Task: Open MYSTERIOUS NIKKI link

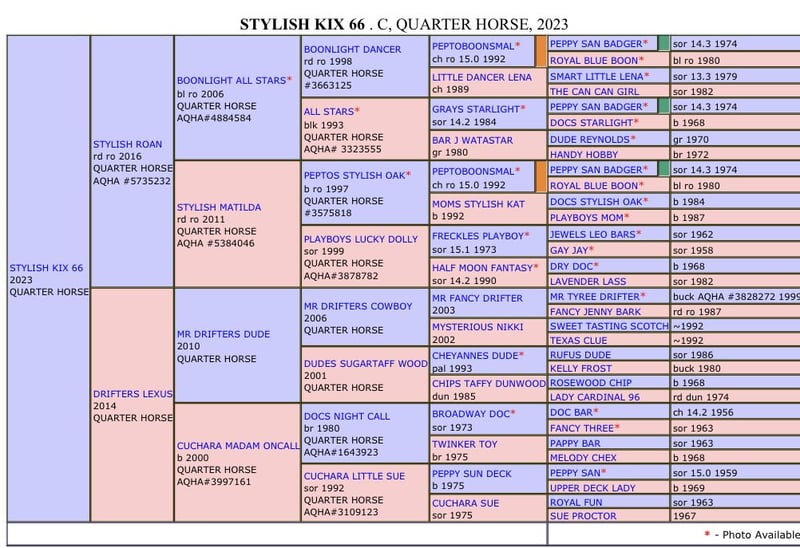Action: coord(478,327)
